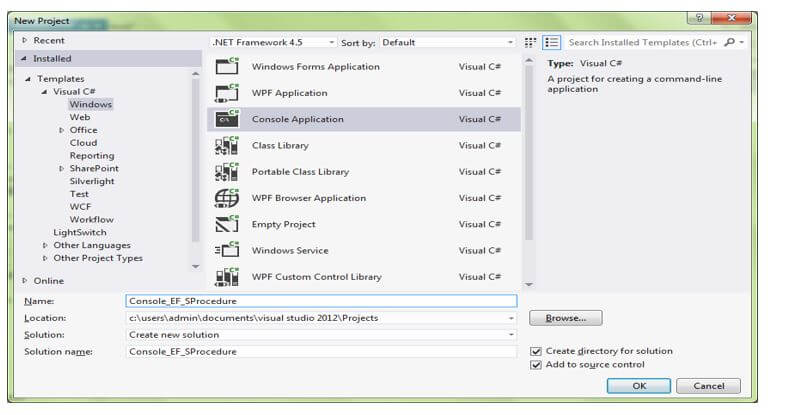Viewport: 805px width, 415px height.
Task: Select the Empty Project template icon
Action: 227,224
